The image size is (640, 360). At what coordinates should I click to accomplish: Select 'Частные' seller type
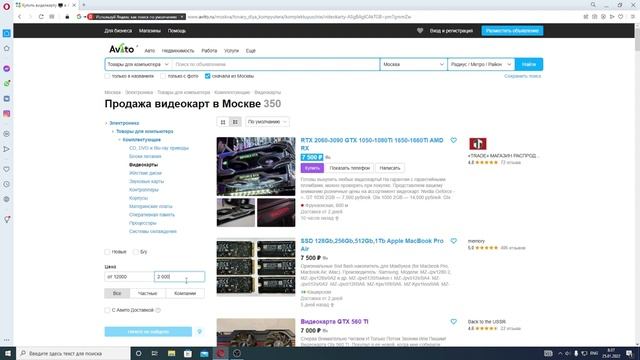coord(147,293)
